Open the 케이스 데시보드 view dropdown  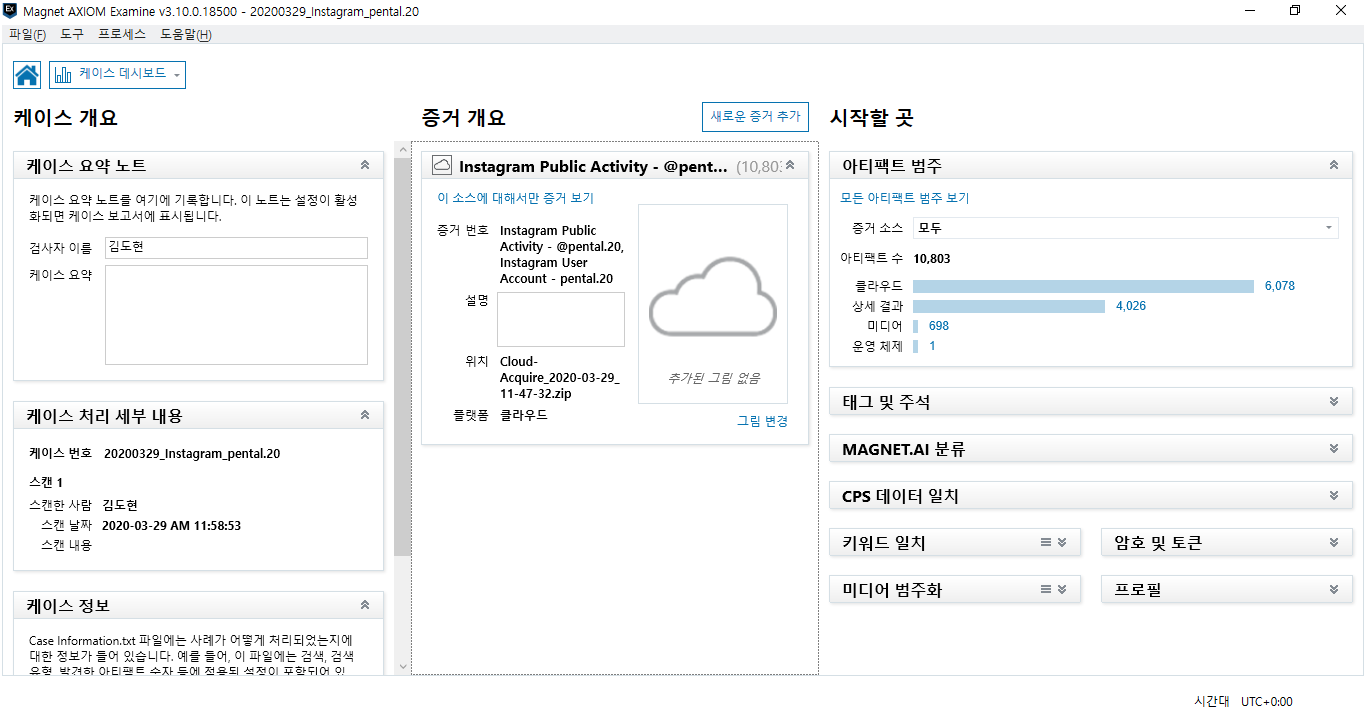point(117,75)
